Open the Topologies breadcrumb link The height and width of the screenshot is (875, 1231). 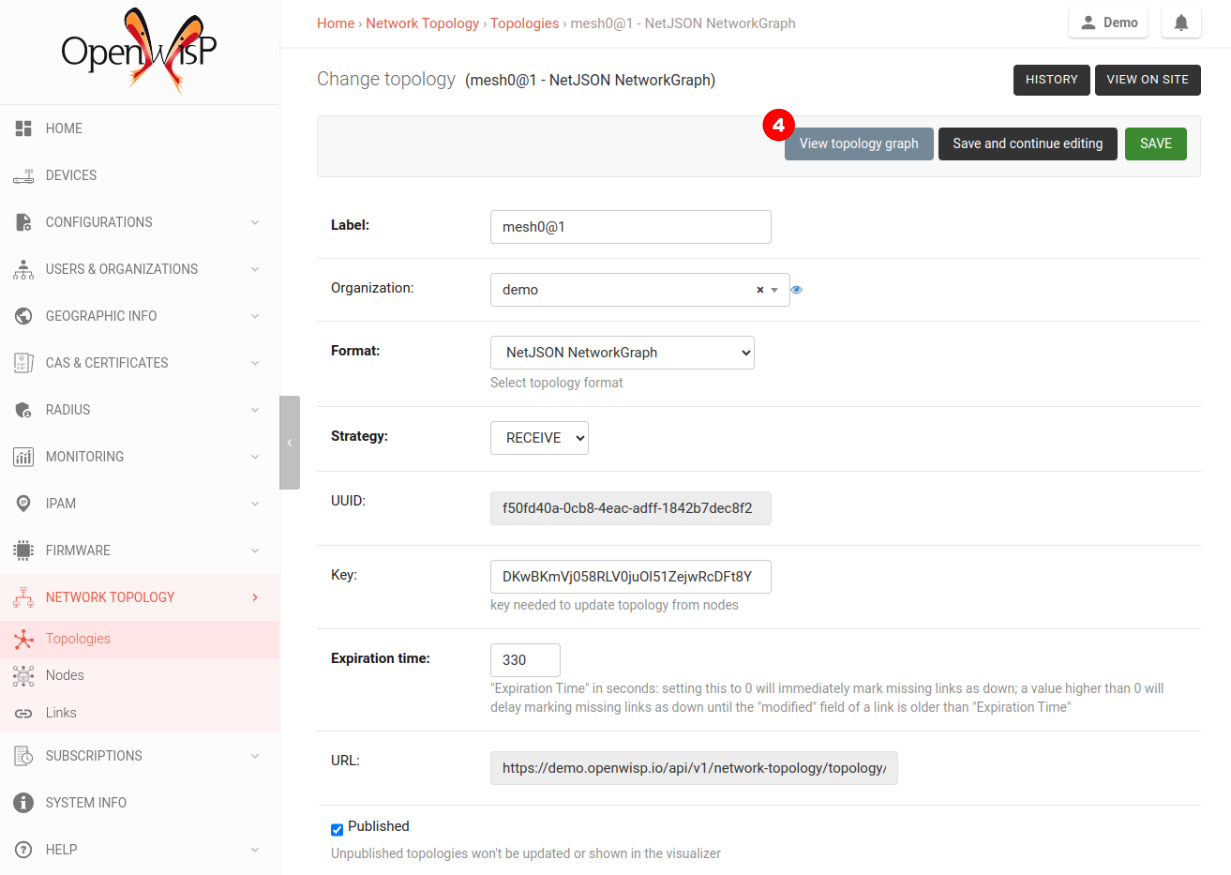click(524, 23)
